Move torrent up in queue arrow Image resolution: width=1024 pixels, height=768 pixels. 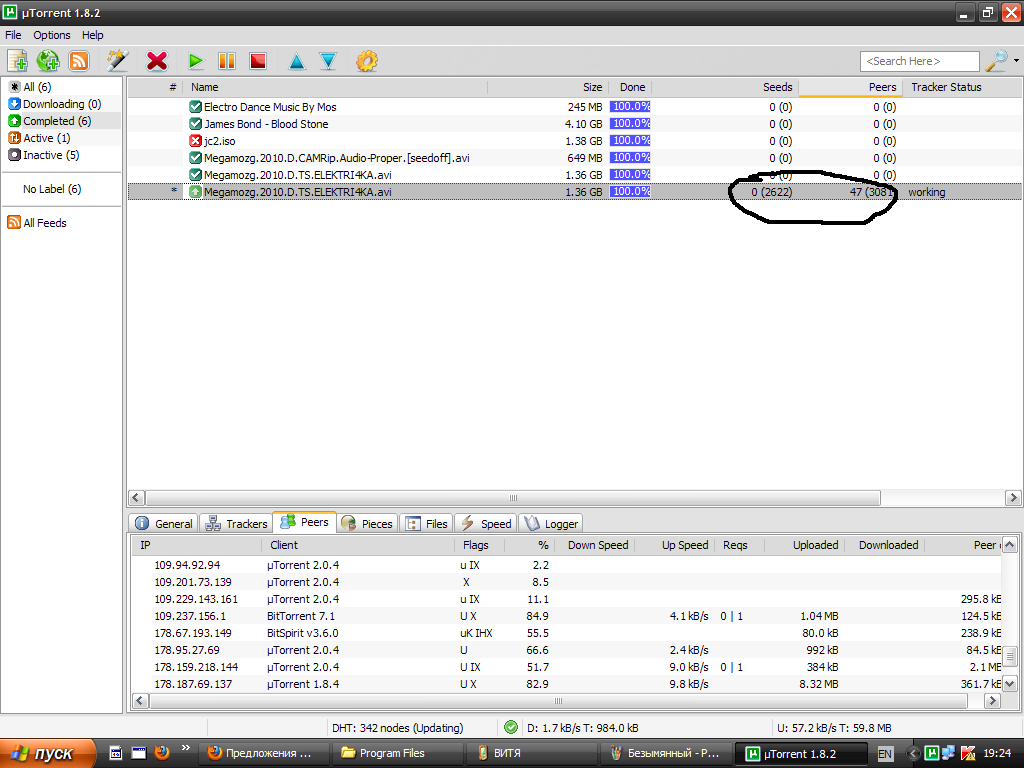[296, 62]
